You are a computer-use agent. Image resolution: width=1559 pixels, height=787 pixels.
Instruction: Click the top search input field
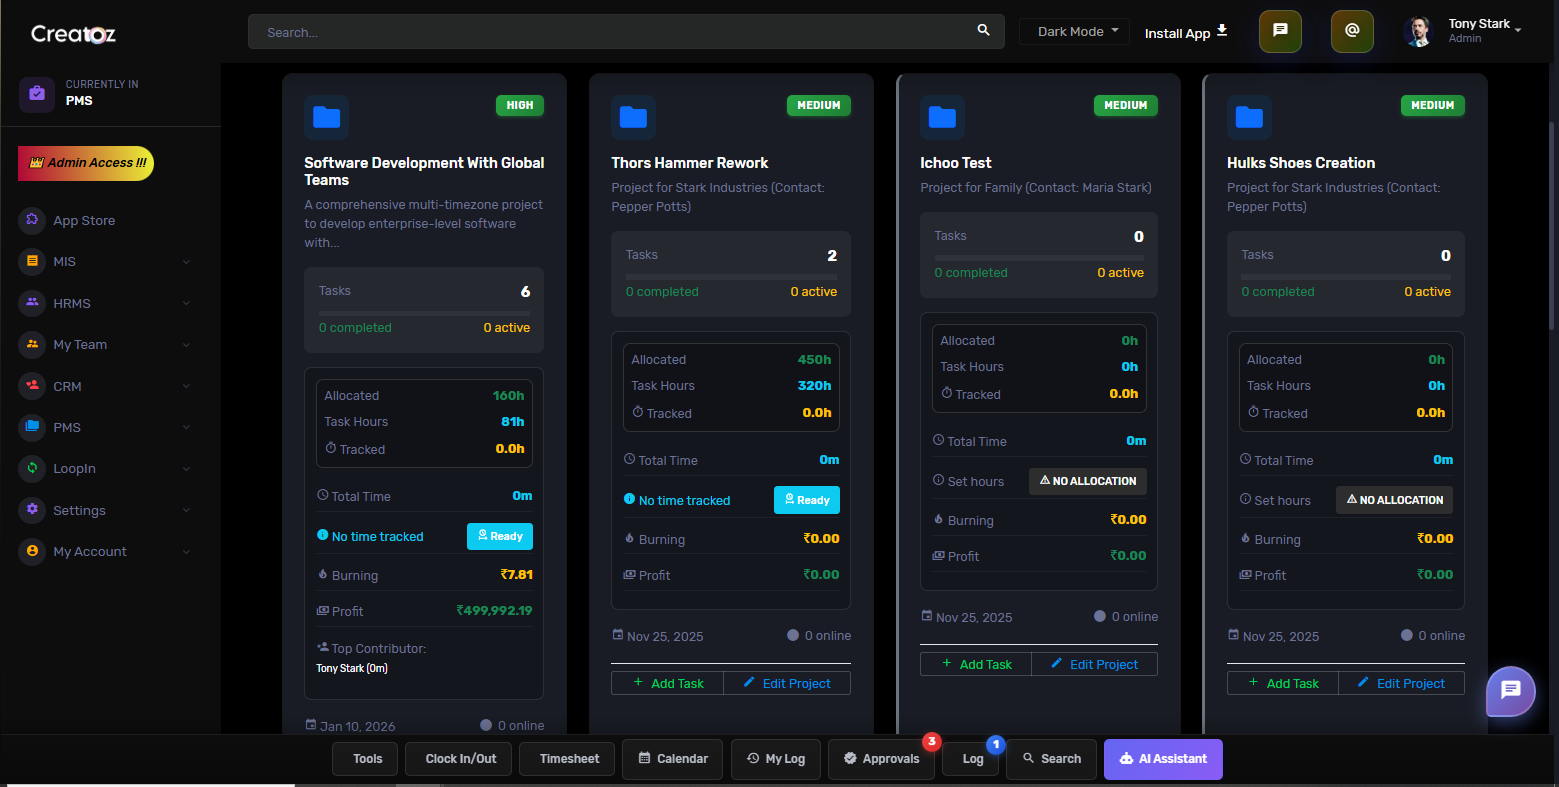[610, 32]
